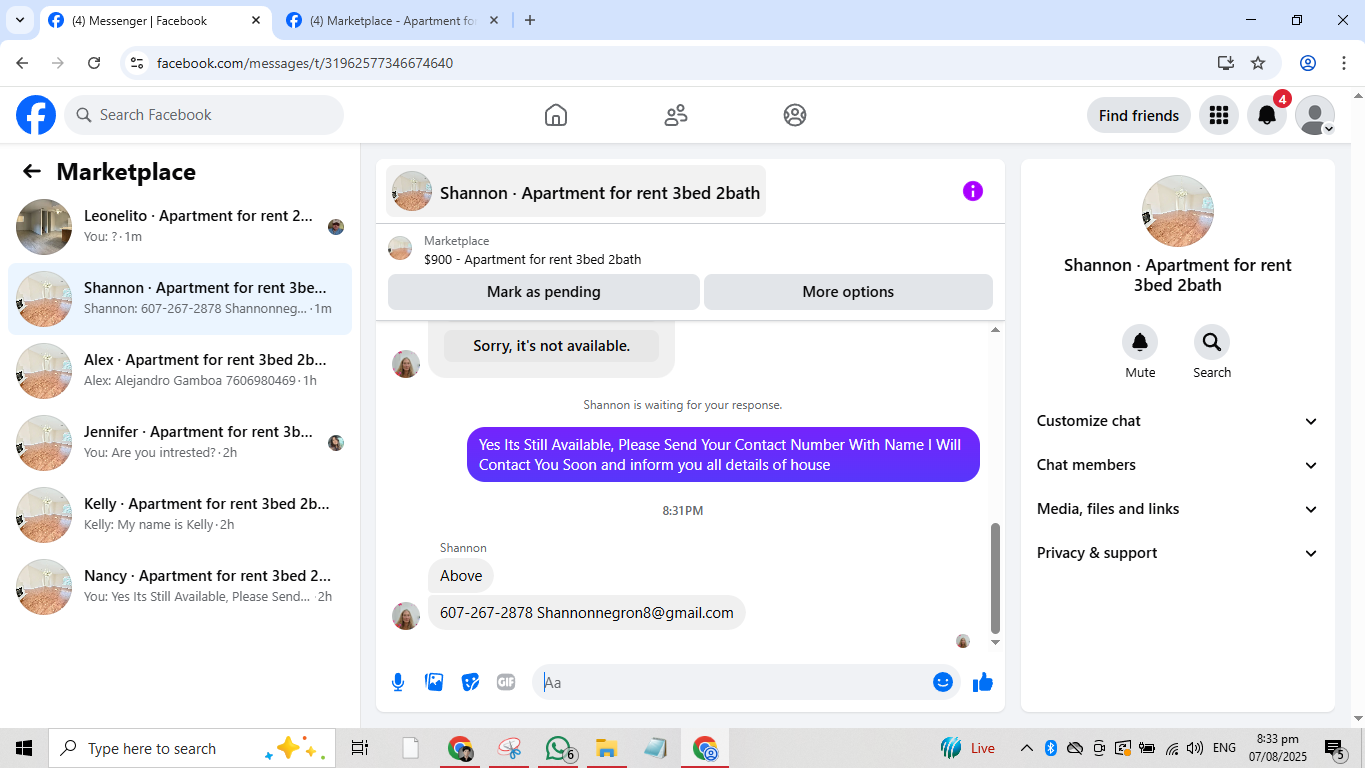Send a thumbs-up like
Screen dimensions: 1365x768
pyautogui.click(x=983, y=682)
